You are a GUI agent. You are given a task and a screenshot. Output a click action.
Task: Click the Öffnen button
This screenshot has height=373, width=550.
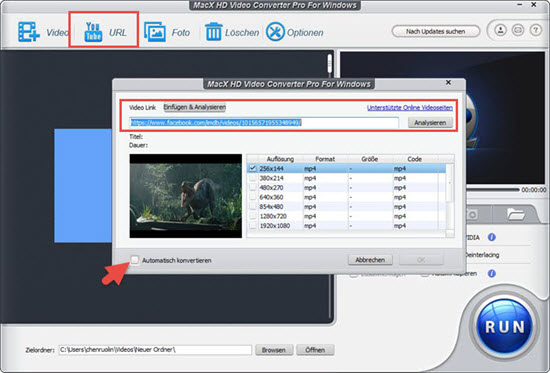(x=315, y=350)
